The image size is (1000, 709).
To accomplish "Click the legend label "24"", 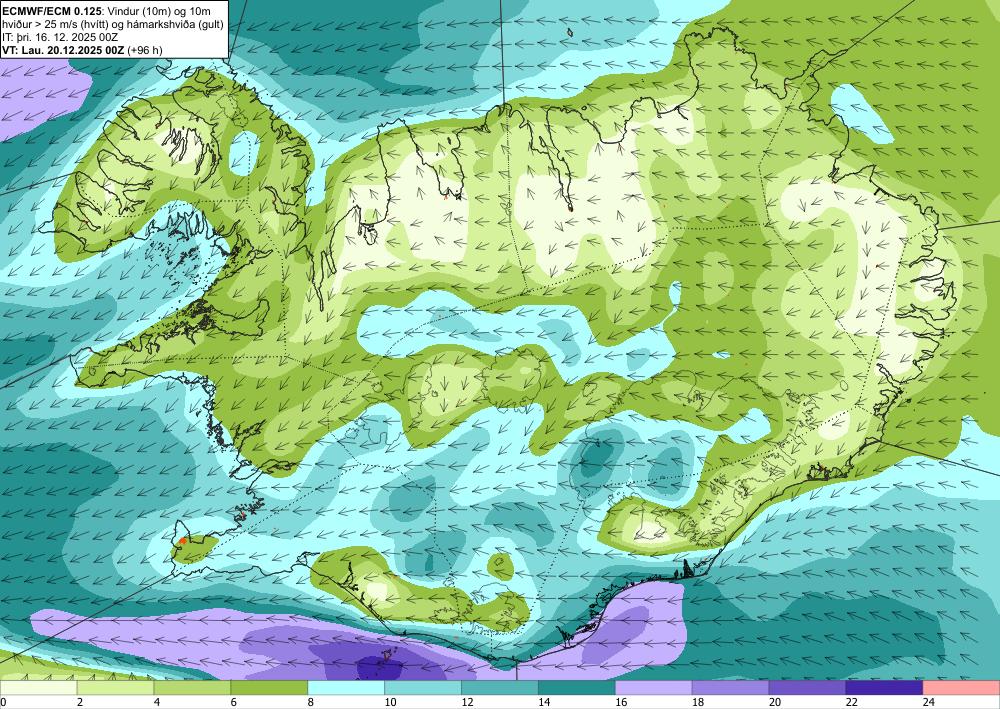I will 929,702.
